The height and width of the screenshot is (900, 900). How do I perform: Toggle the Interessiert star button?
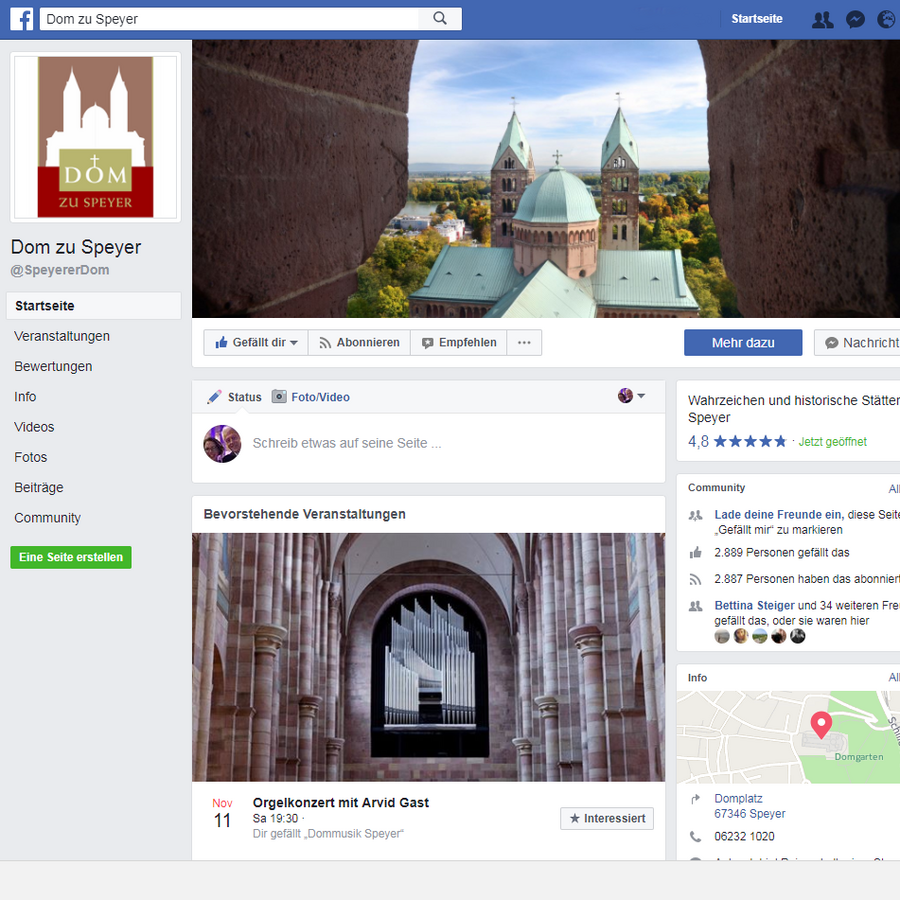(607, 818)
